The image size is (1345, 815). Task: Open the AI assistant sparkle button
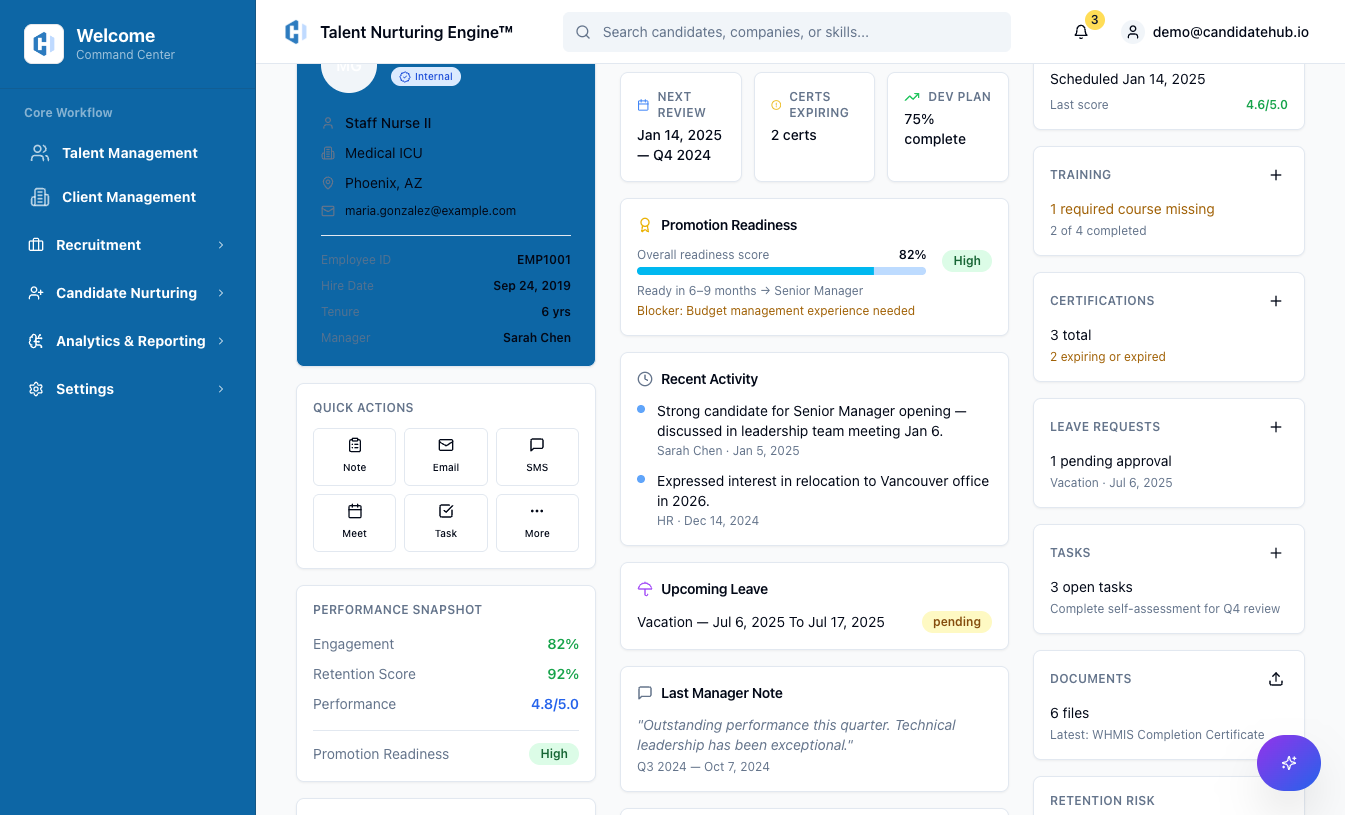(1288, 762)
